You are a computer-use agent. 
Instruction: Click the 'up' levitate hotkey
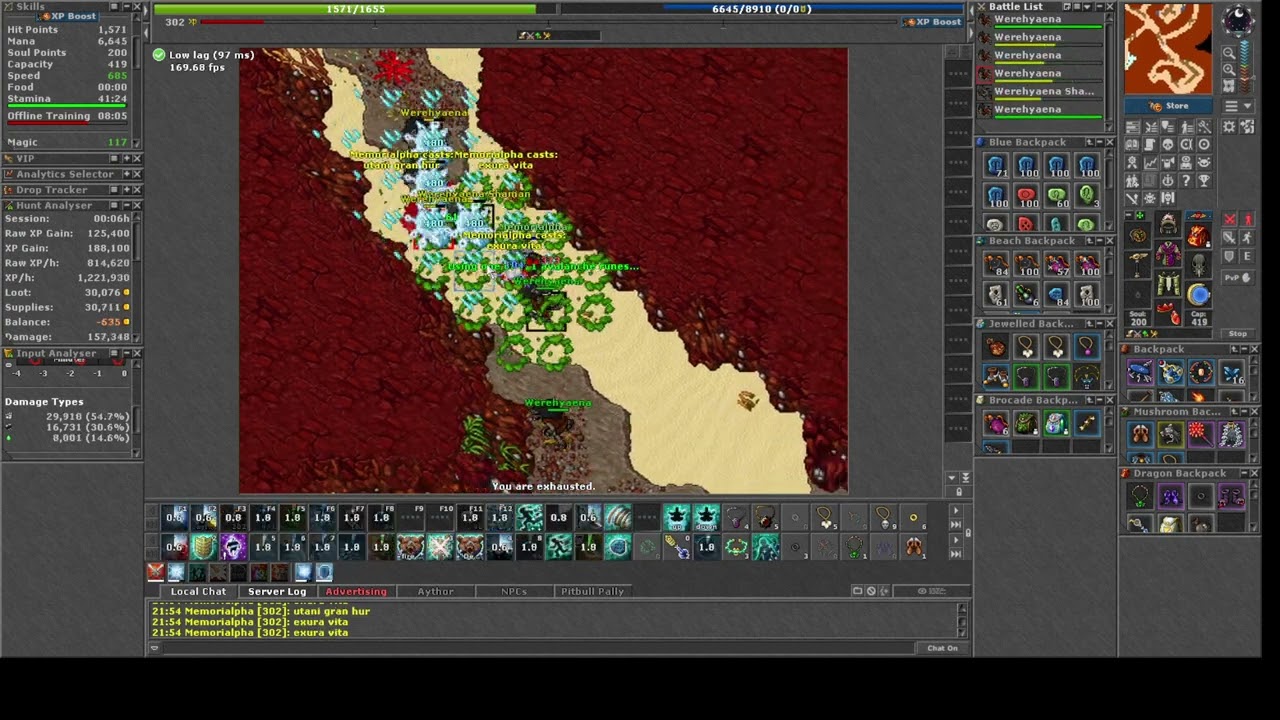click(677, 517)
